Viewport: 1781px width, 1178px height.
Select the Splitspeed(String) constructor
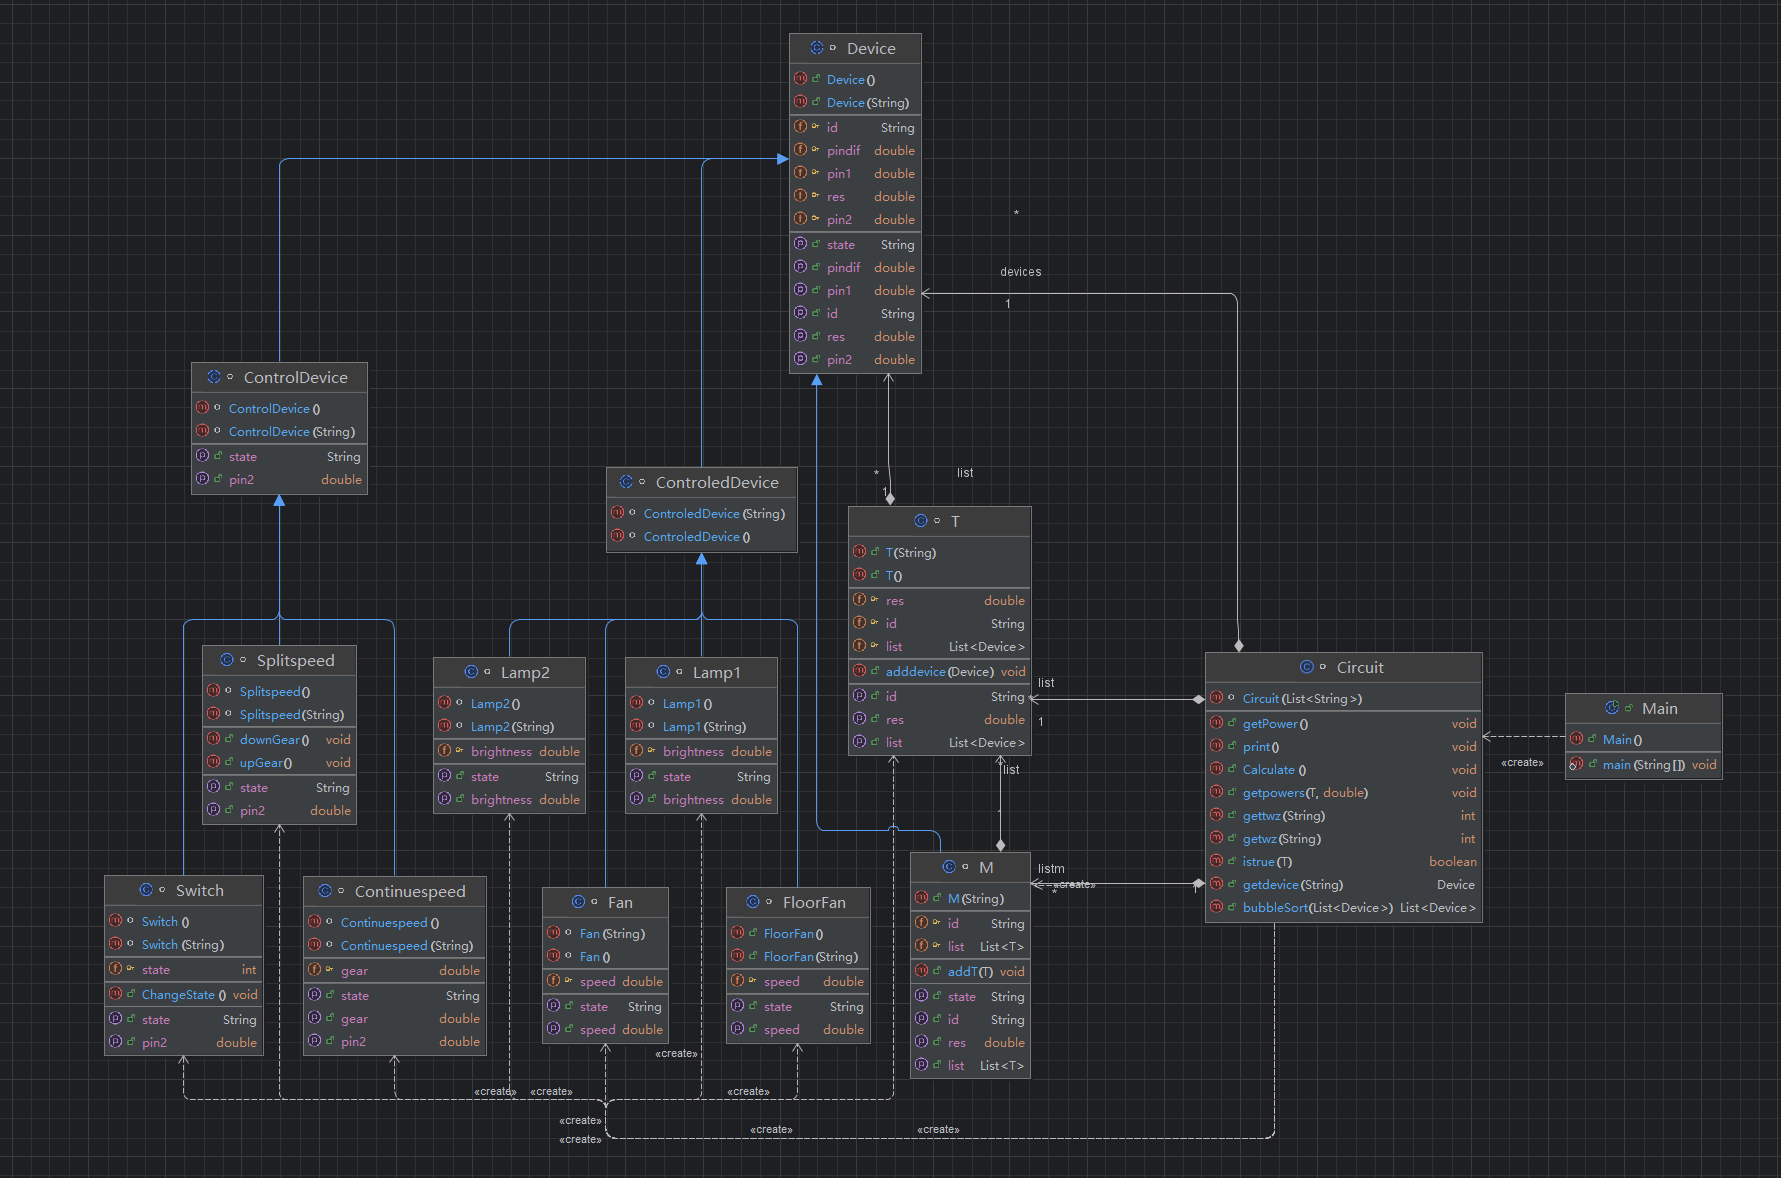point(279,714)
